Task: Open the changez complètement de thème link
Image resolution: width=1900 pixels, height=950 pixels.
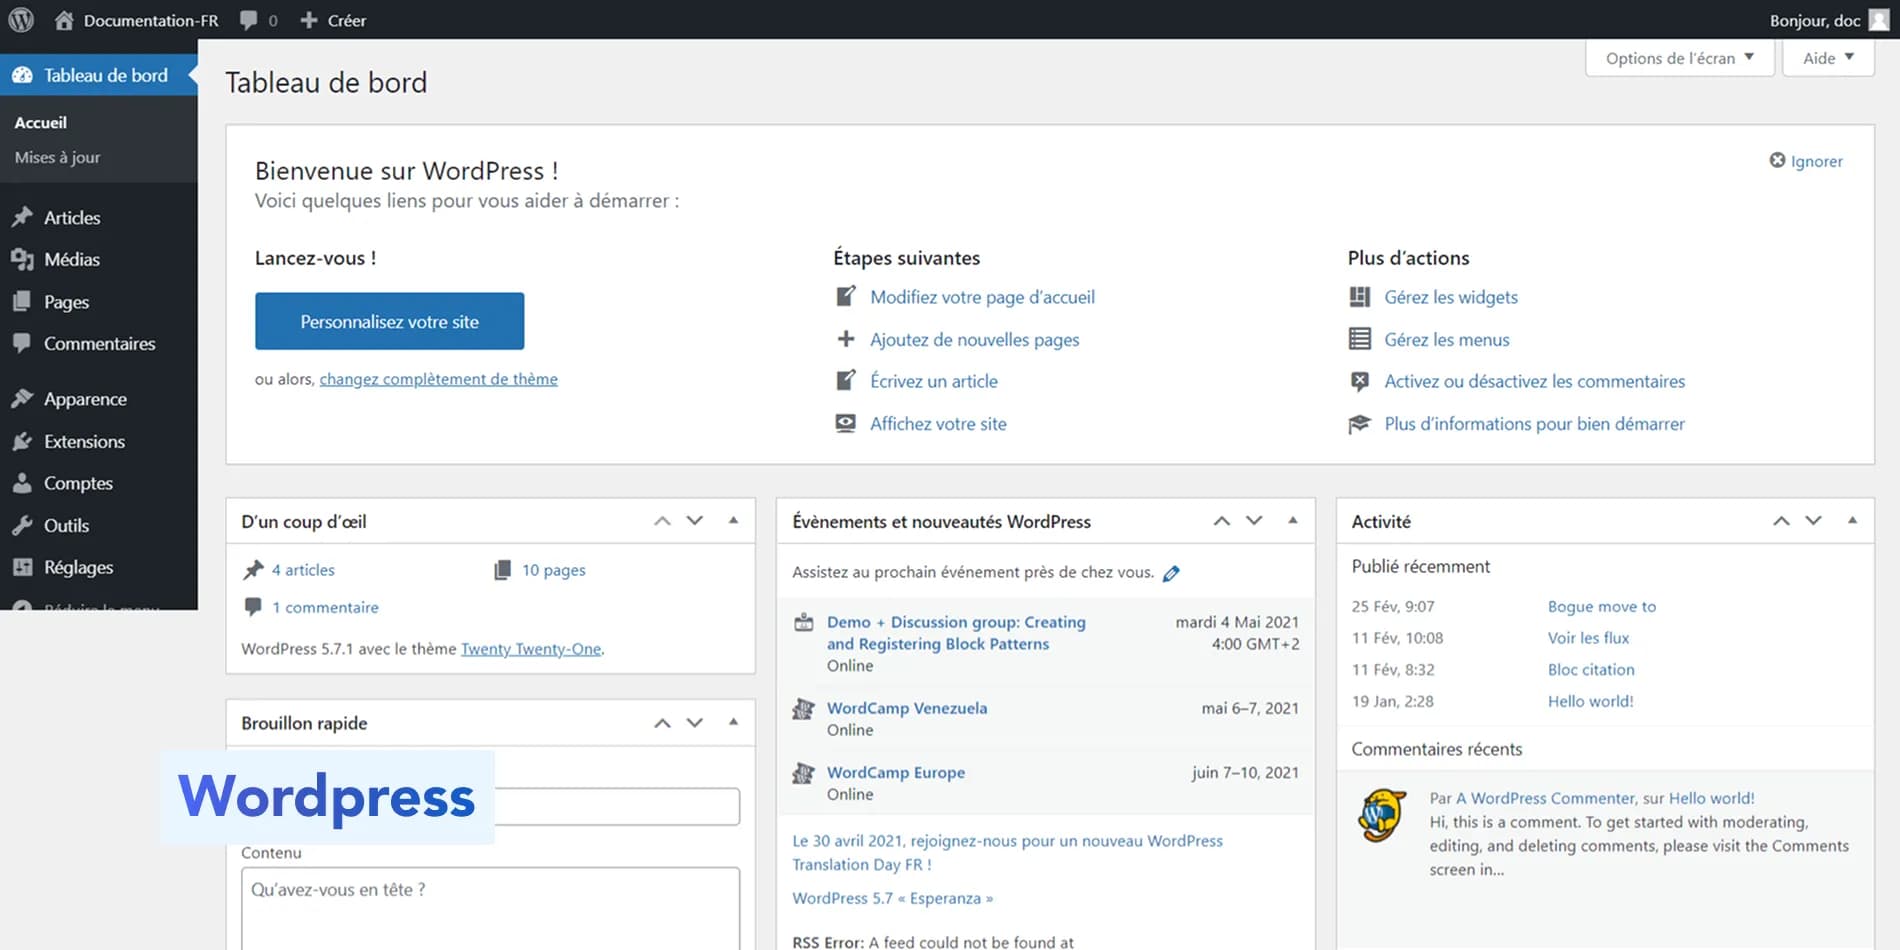Action: (437, 379)
